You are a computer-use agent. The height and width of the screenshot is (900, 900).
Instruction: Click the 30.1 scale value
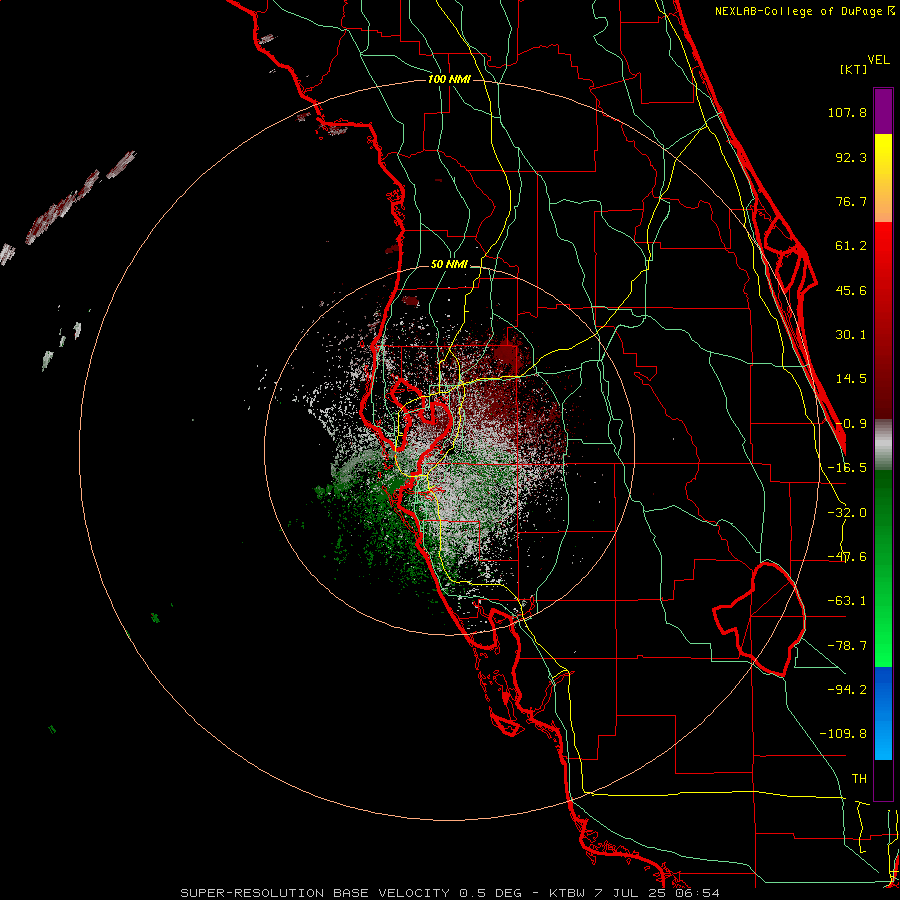[x=851, y=335]
